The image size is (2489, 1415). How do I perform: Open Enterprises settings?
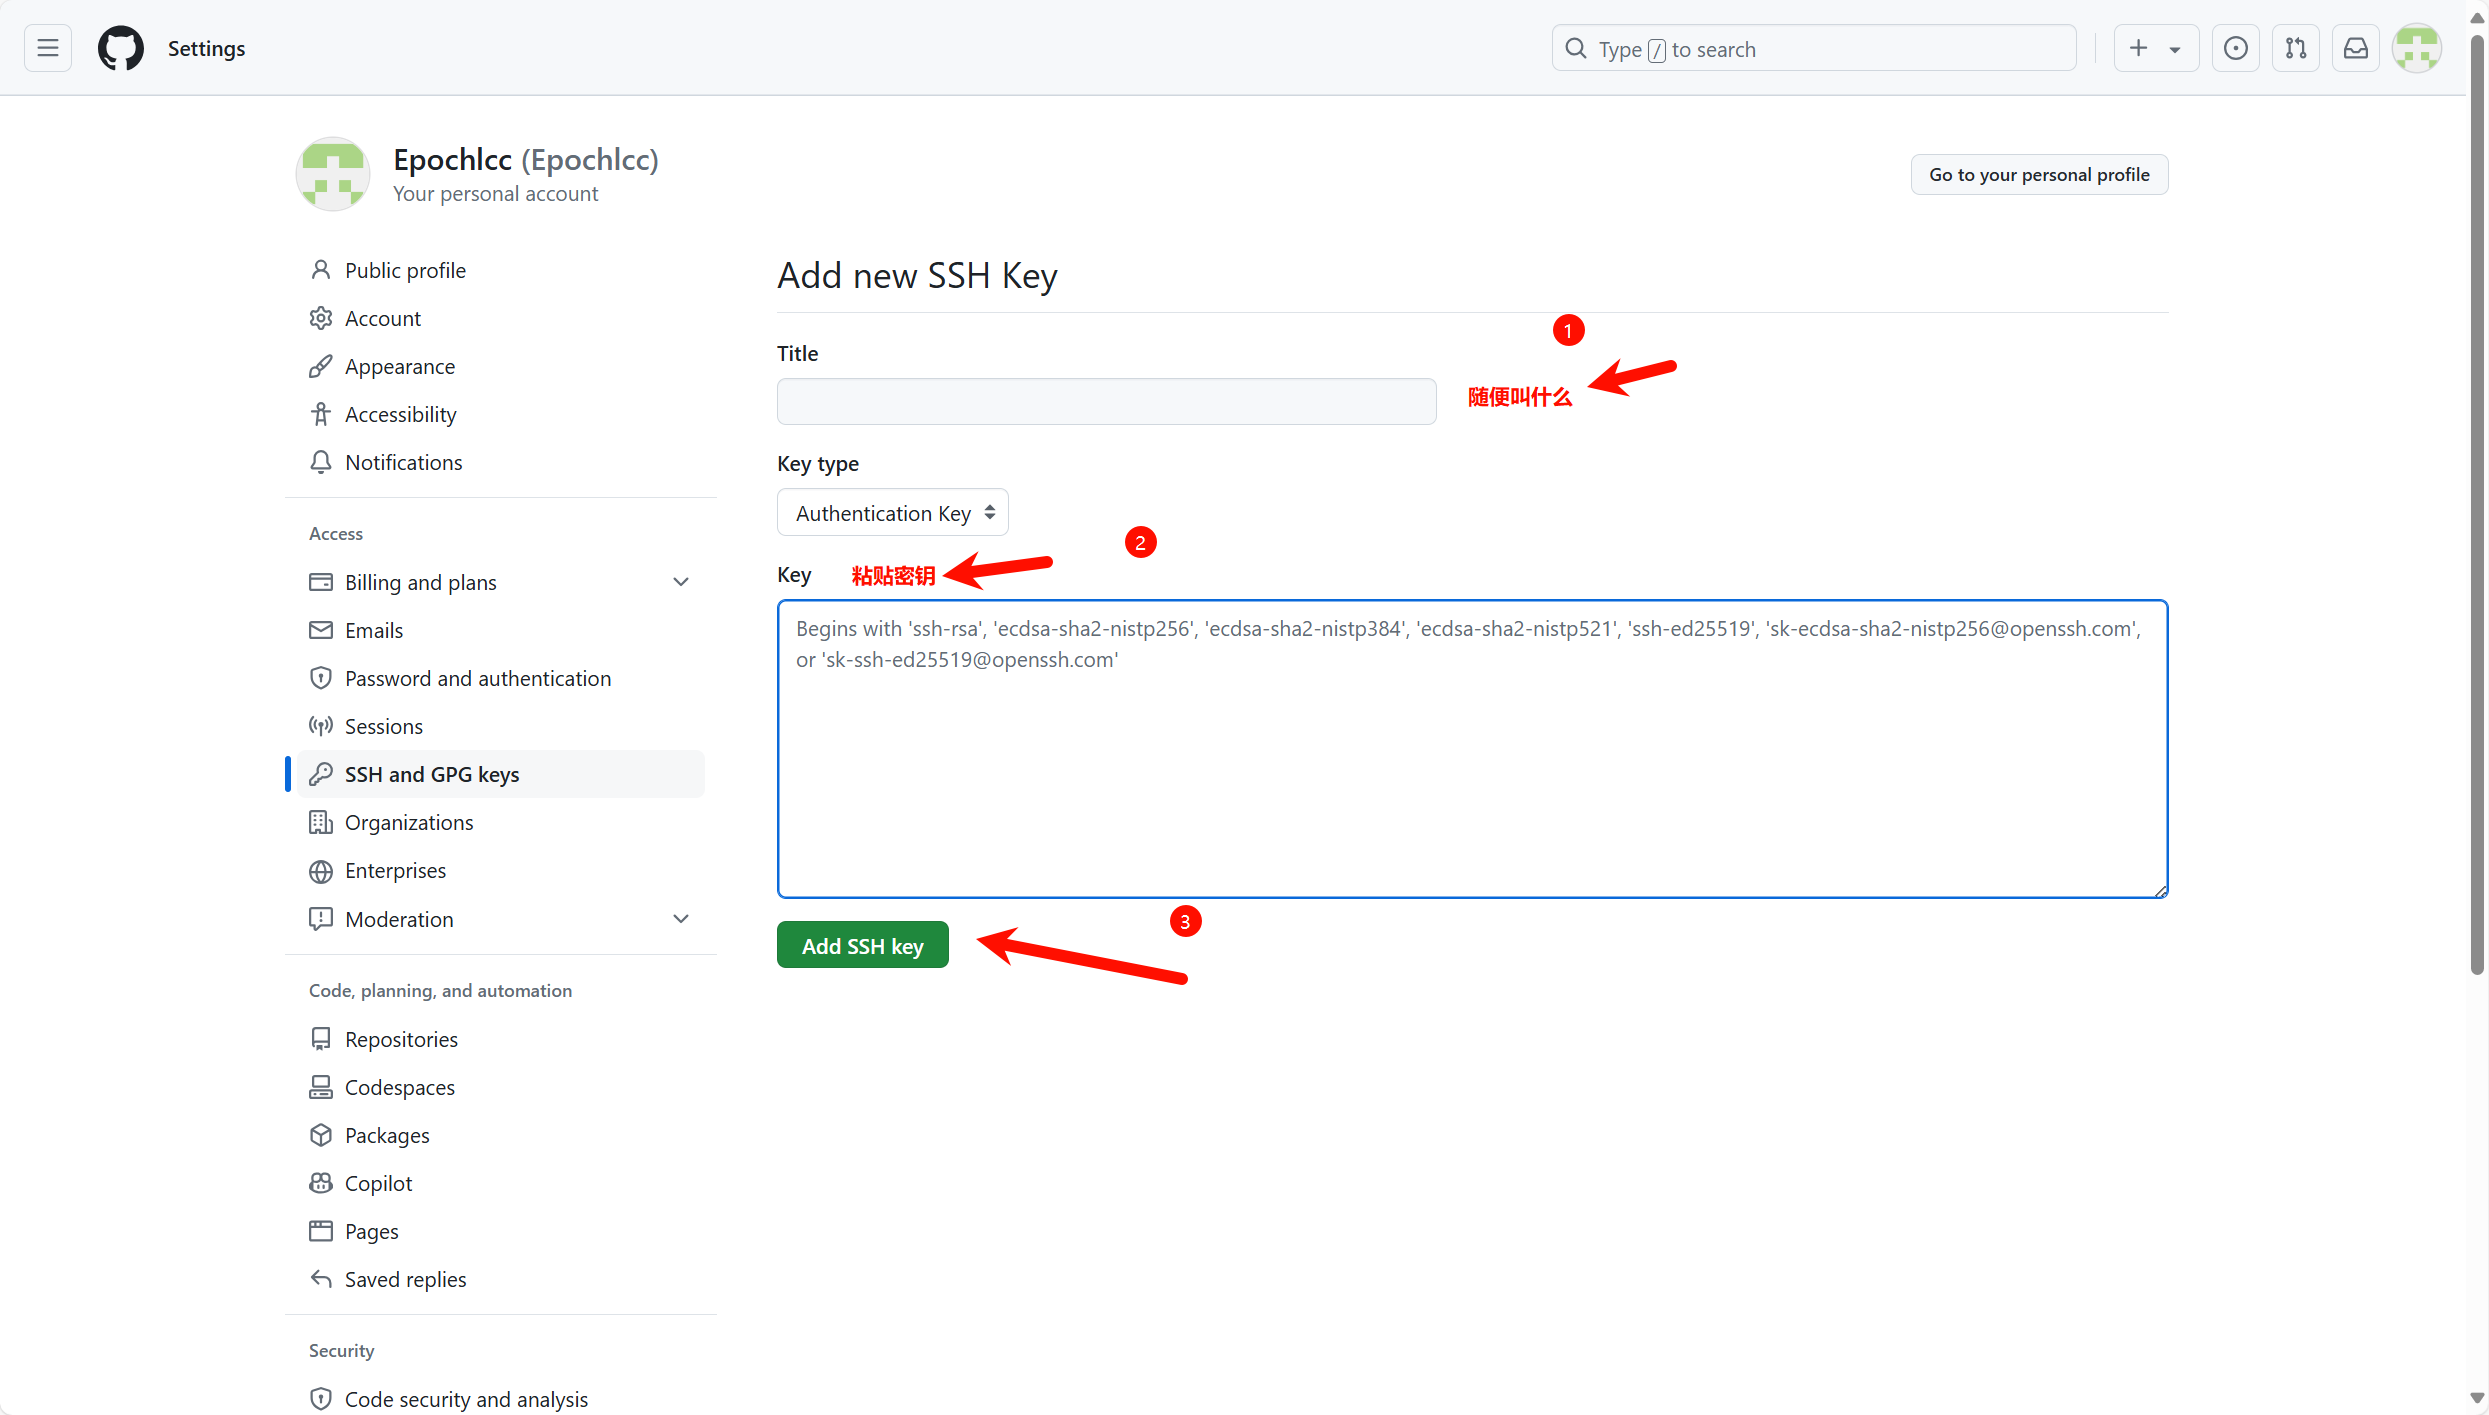[x=501, y=870]
